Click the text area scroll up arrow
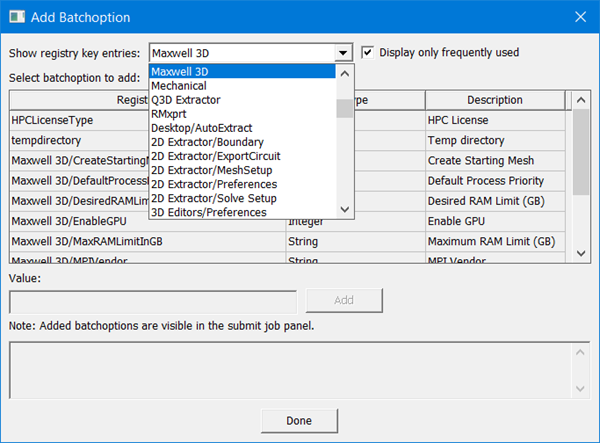Screen dimensions: 600x443 coord(580,352)
